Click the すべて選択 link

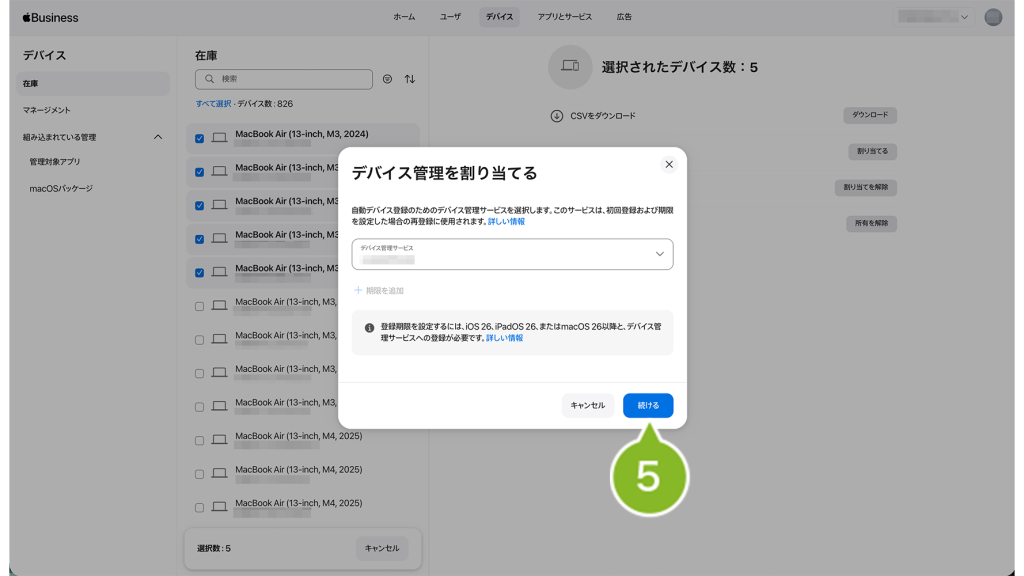pyautogui.click(x=213, y=104)
